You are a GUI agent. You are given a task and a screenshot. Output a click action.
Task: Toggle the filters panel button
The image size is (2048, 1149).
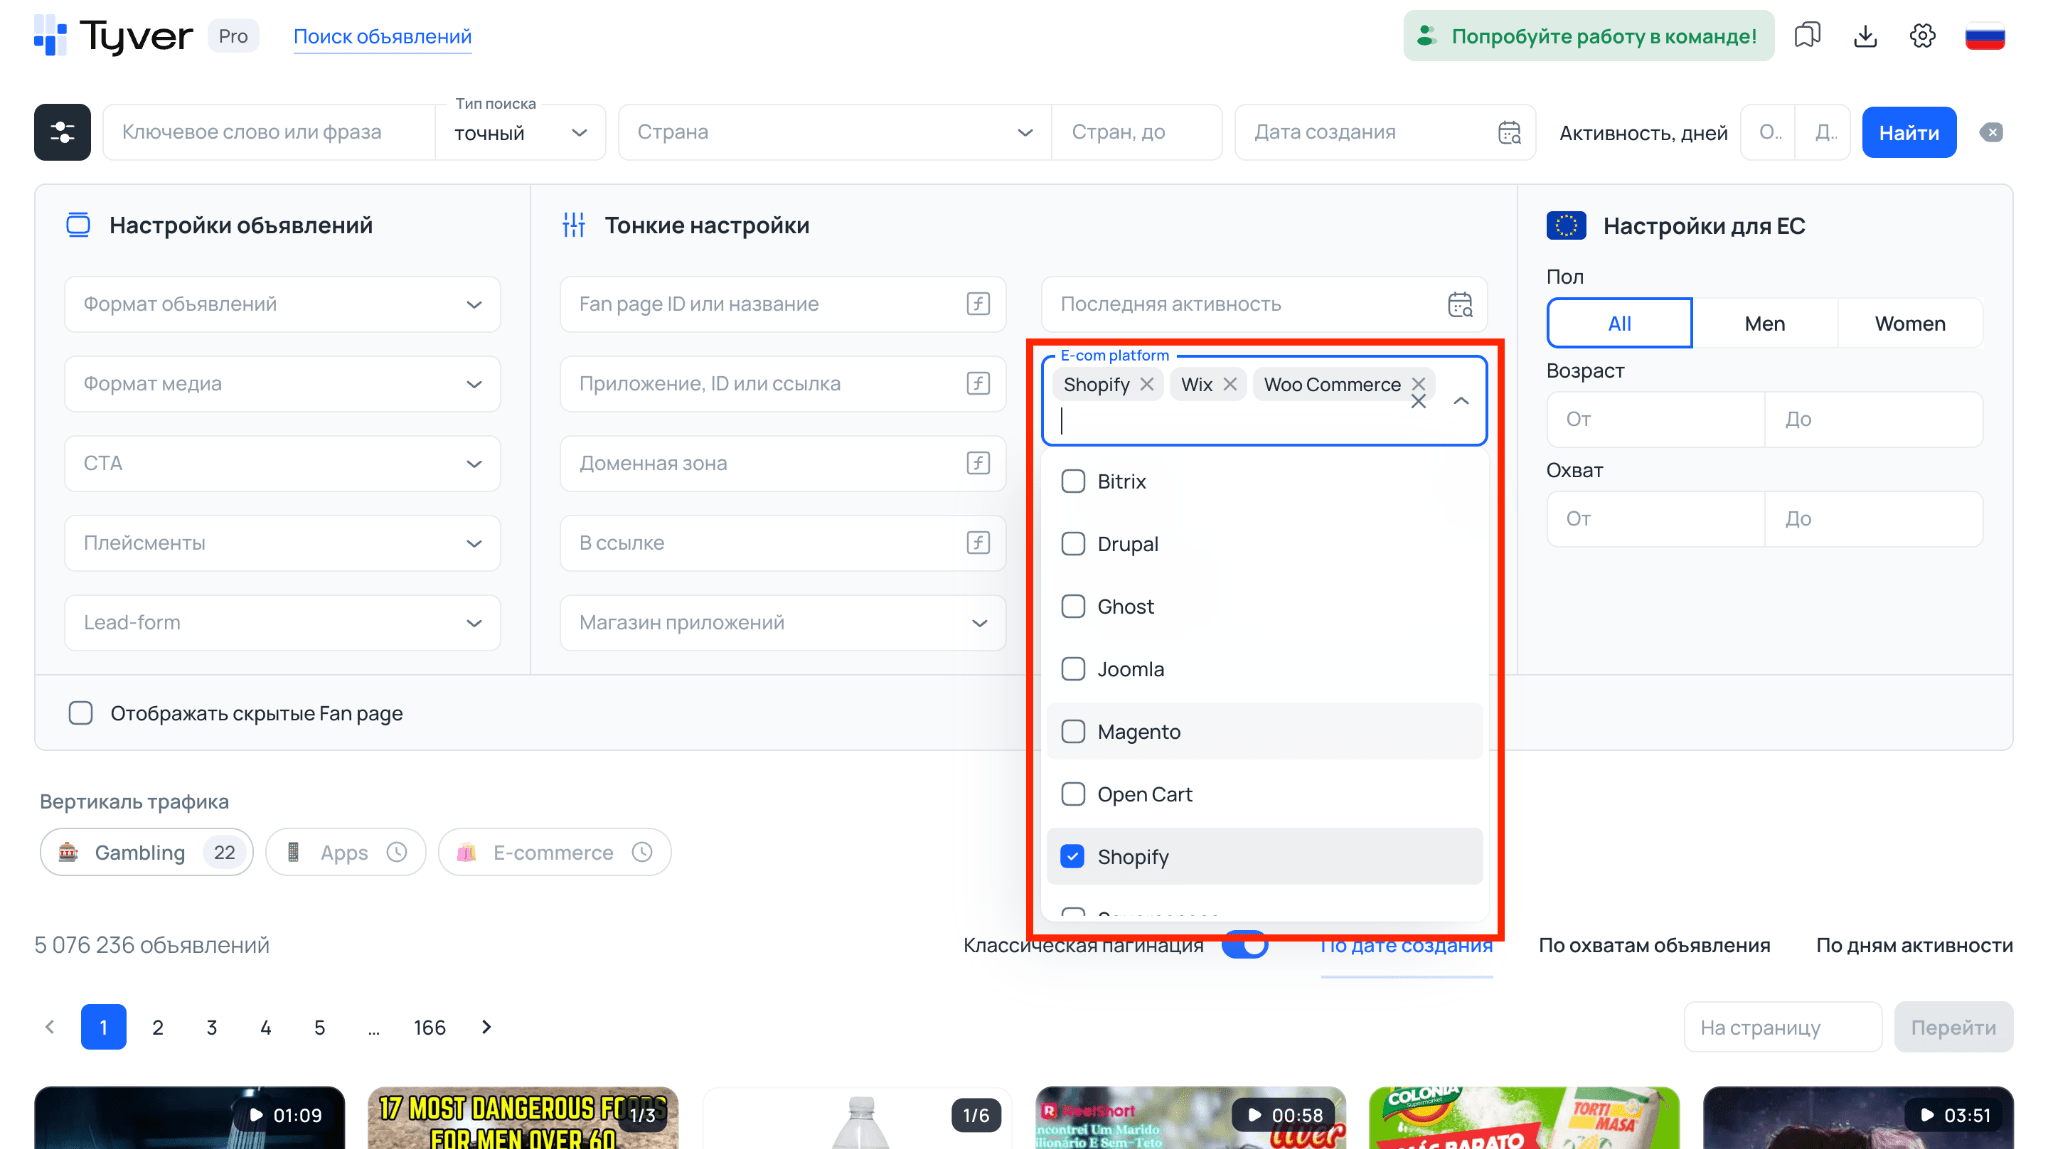coord(62,132)
